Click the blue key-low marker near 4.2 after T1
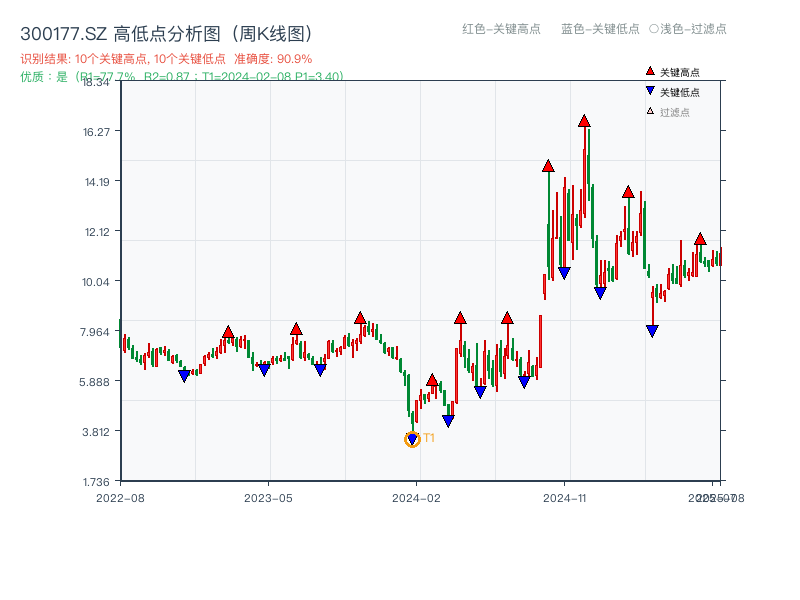This screenshot has height=600, width=800. tap(448, 421)
